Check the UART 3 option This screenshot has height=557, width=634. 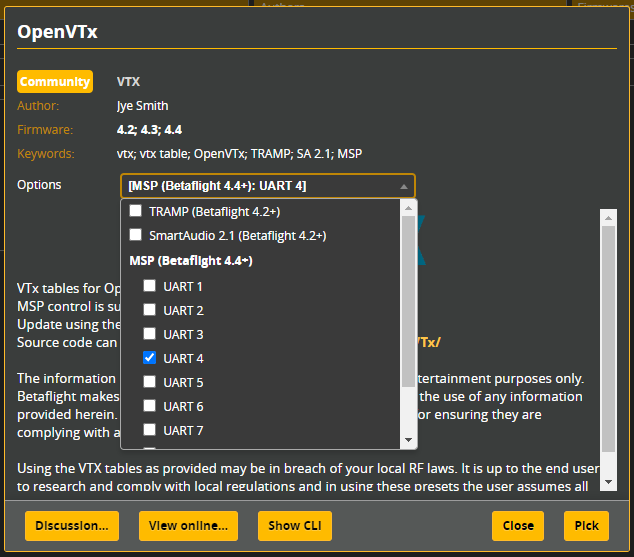click(150, 334)
